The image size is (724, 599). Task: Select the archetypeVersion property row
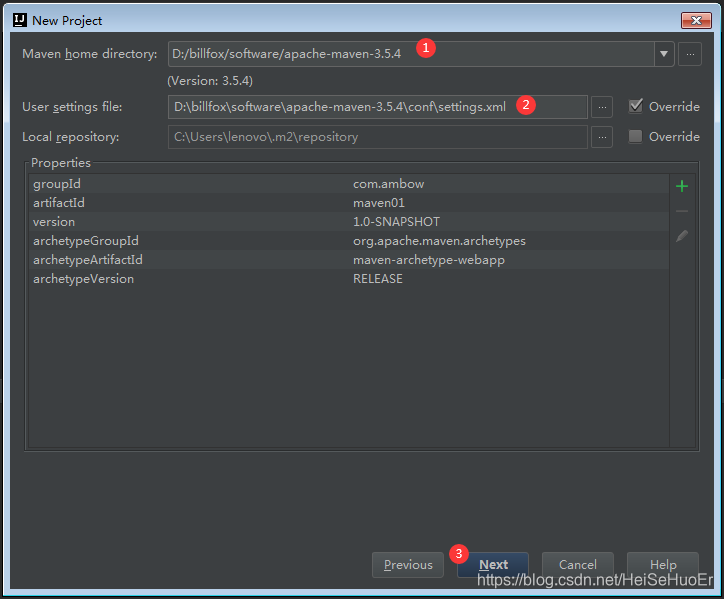pyautogui.click(x=349, y=278)
